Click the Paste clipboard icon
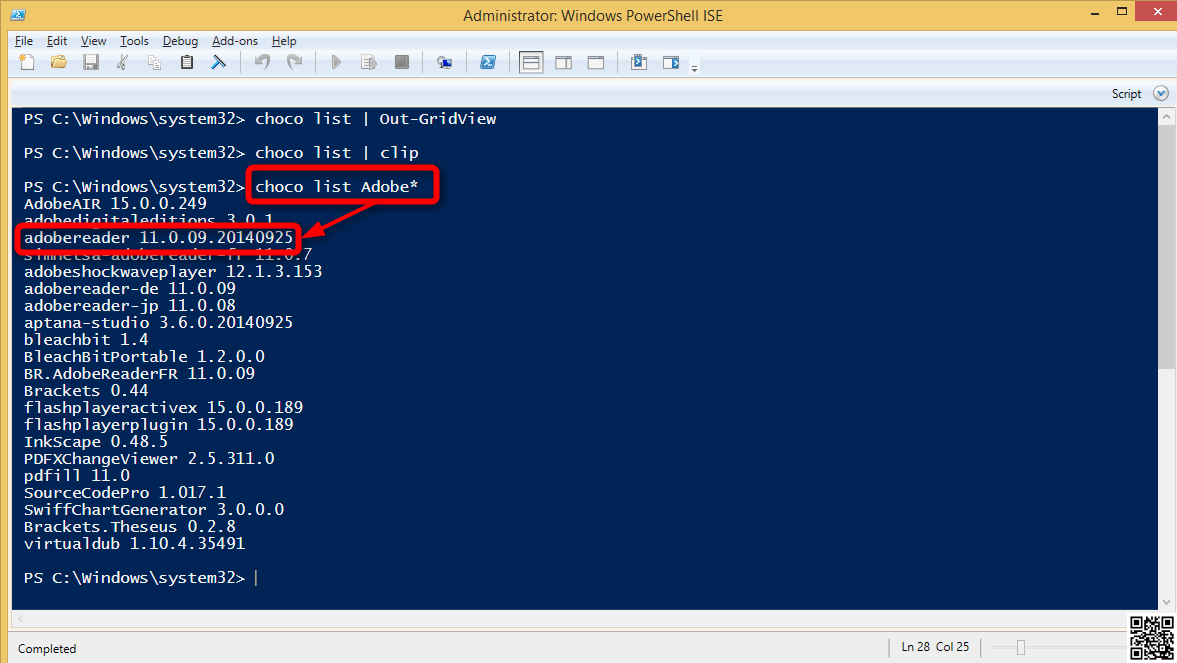 pyautogui.click(x=186, y=63)
